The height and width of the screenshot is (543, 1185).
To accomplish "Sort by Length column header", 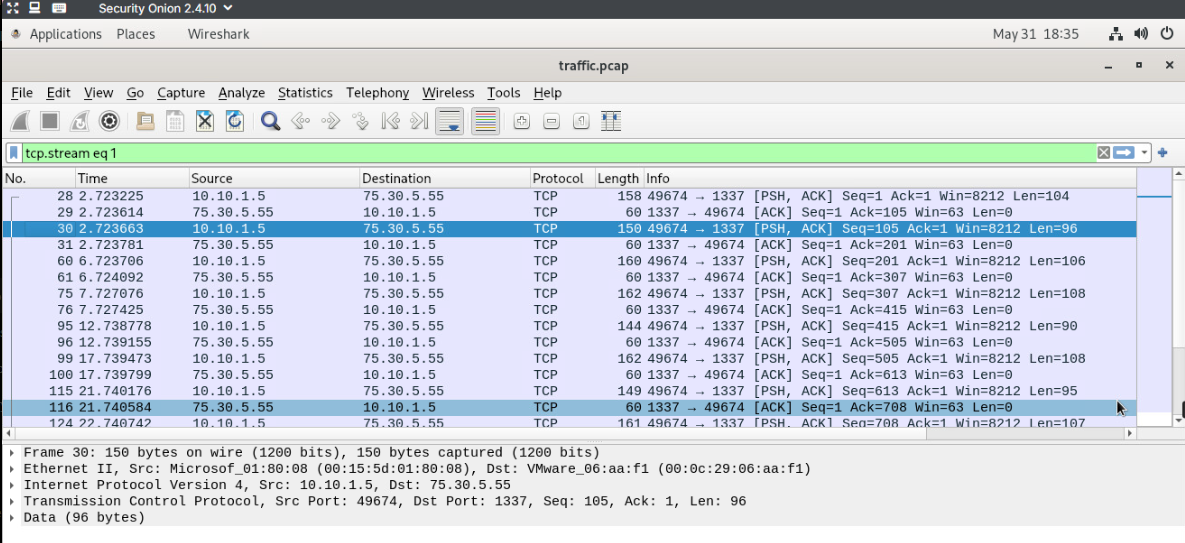I will pyautogui.click(x=619, y=178).
